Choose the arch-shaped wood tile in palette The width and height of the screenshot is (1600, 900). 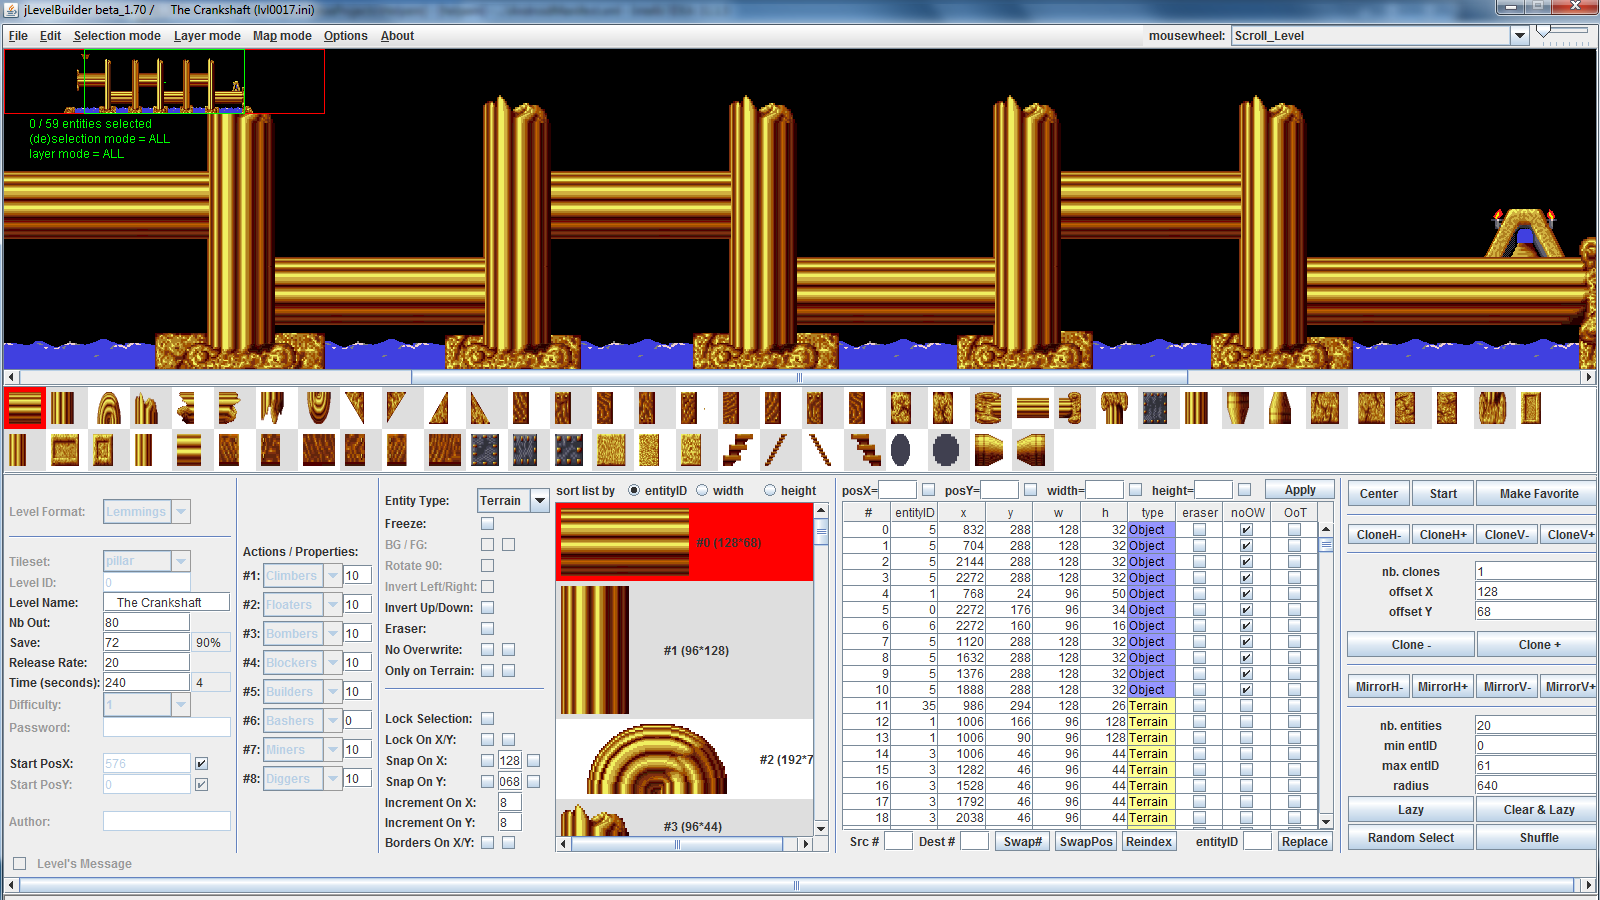point(109,408)
